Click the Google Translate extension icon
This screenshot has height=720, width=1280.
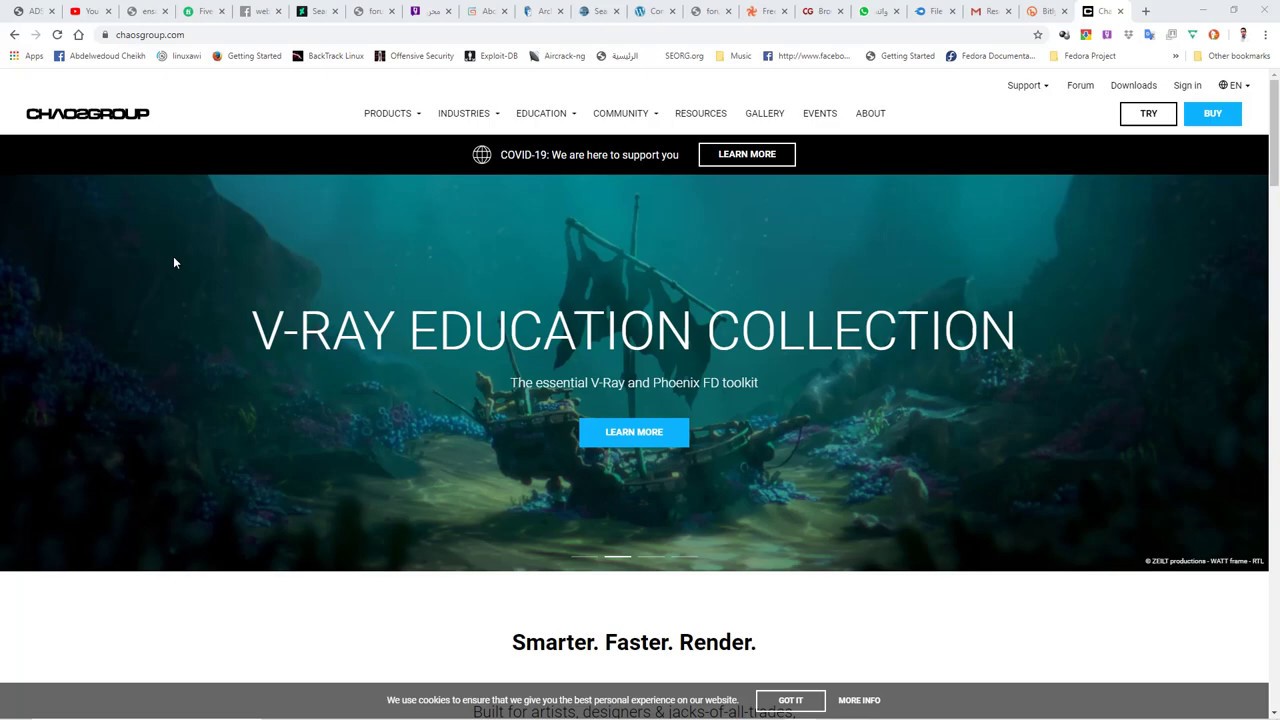coord(1149,35)
